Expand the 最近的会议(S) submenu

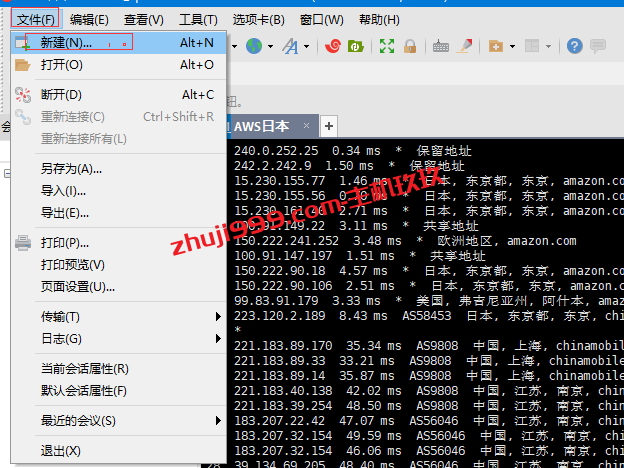(x=119, y=421)
